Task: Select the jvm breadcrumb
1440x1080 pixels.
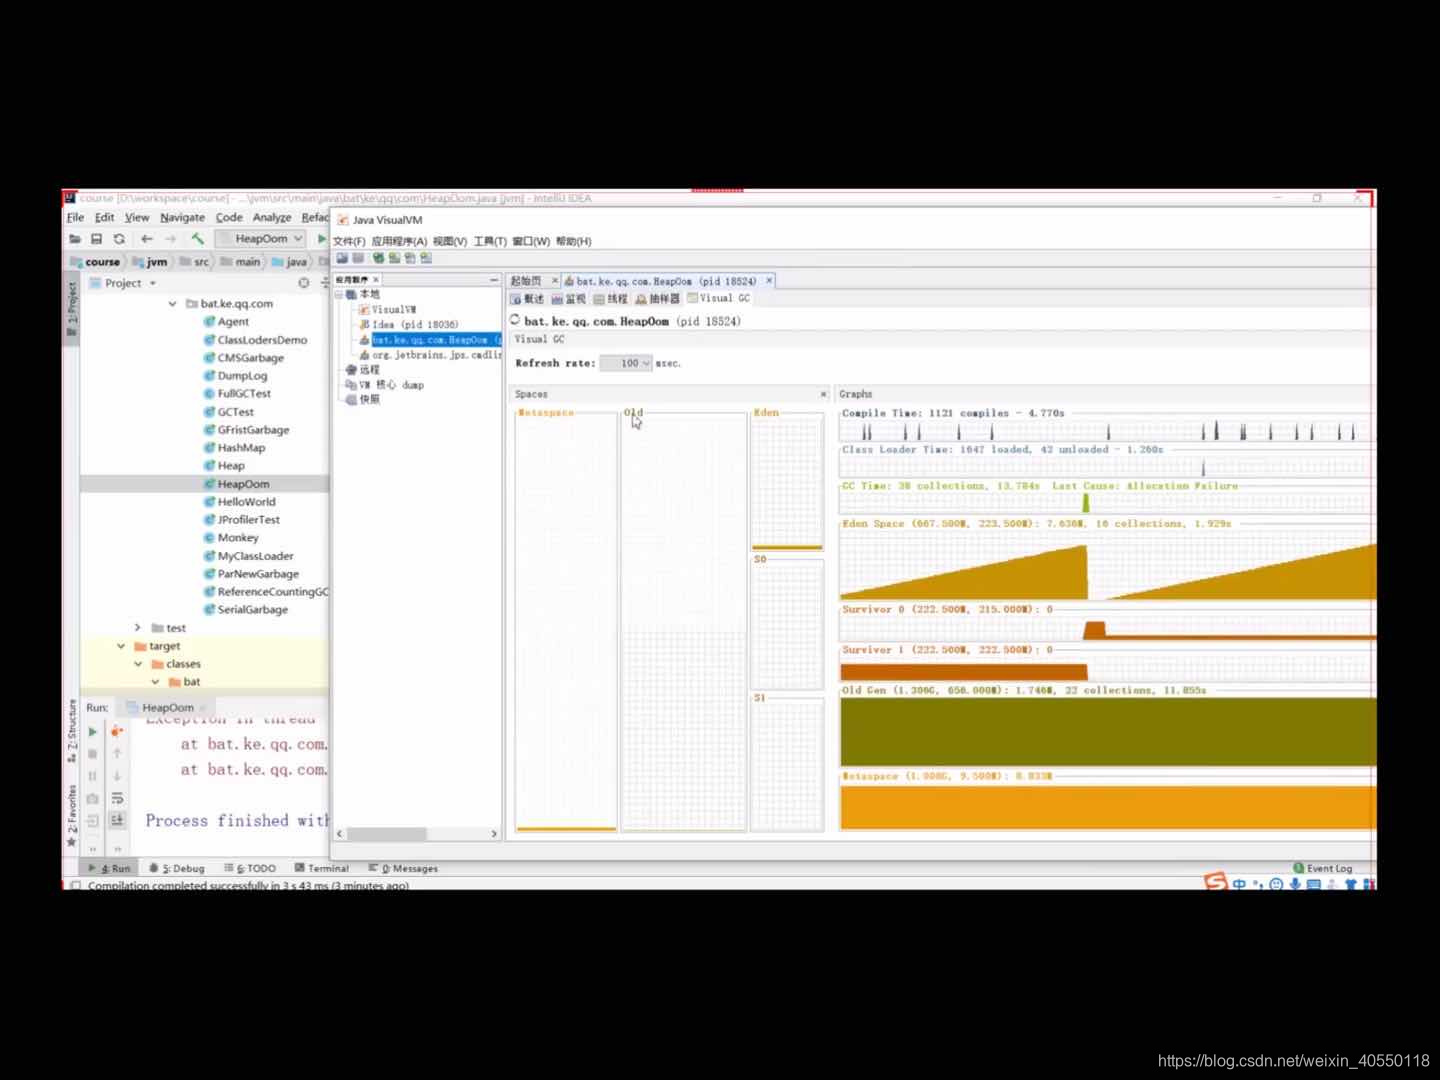Action: pos(150,262)
